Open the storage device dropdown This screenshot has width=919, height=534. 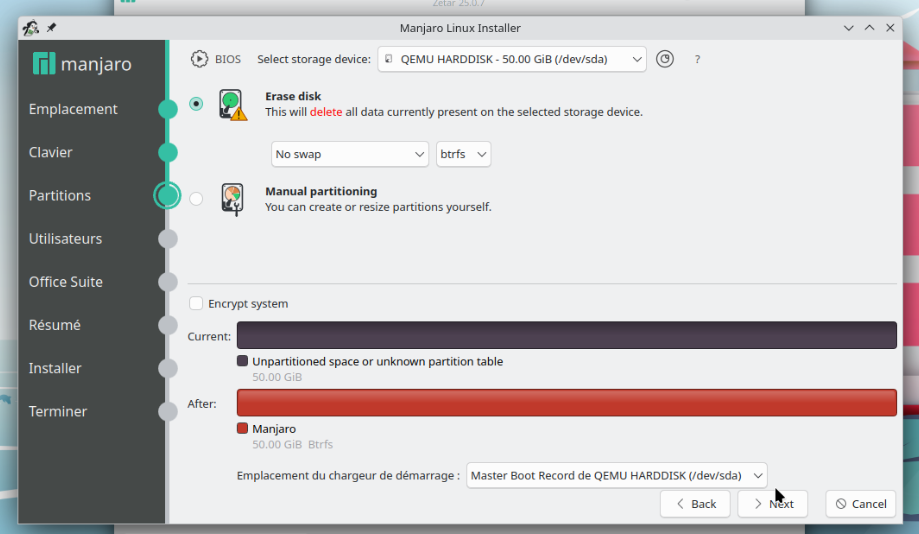[512, 59]
